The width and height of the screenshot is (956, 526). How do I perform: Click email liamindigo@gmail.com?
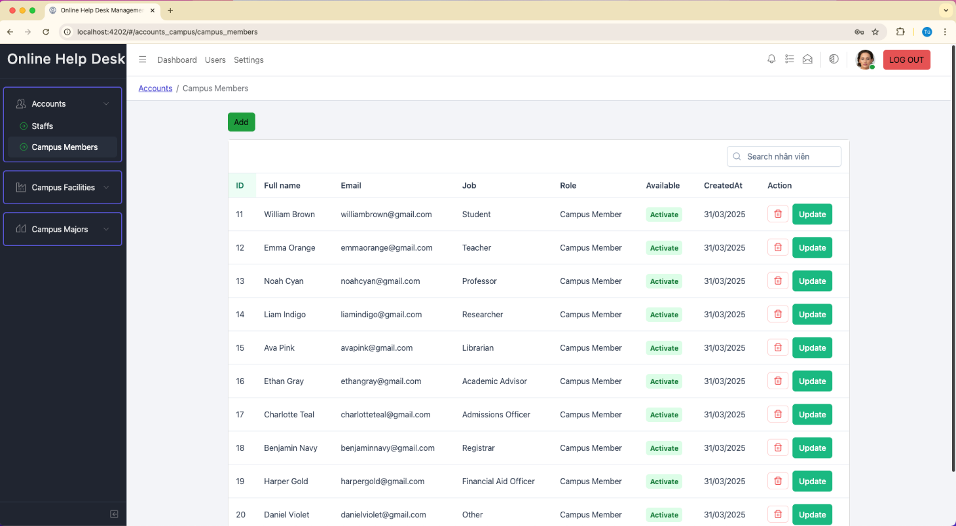click(x=381, y=315)
